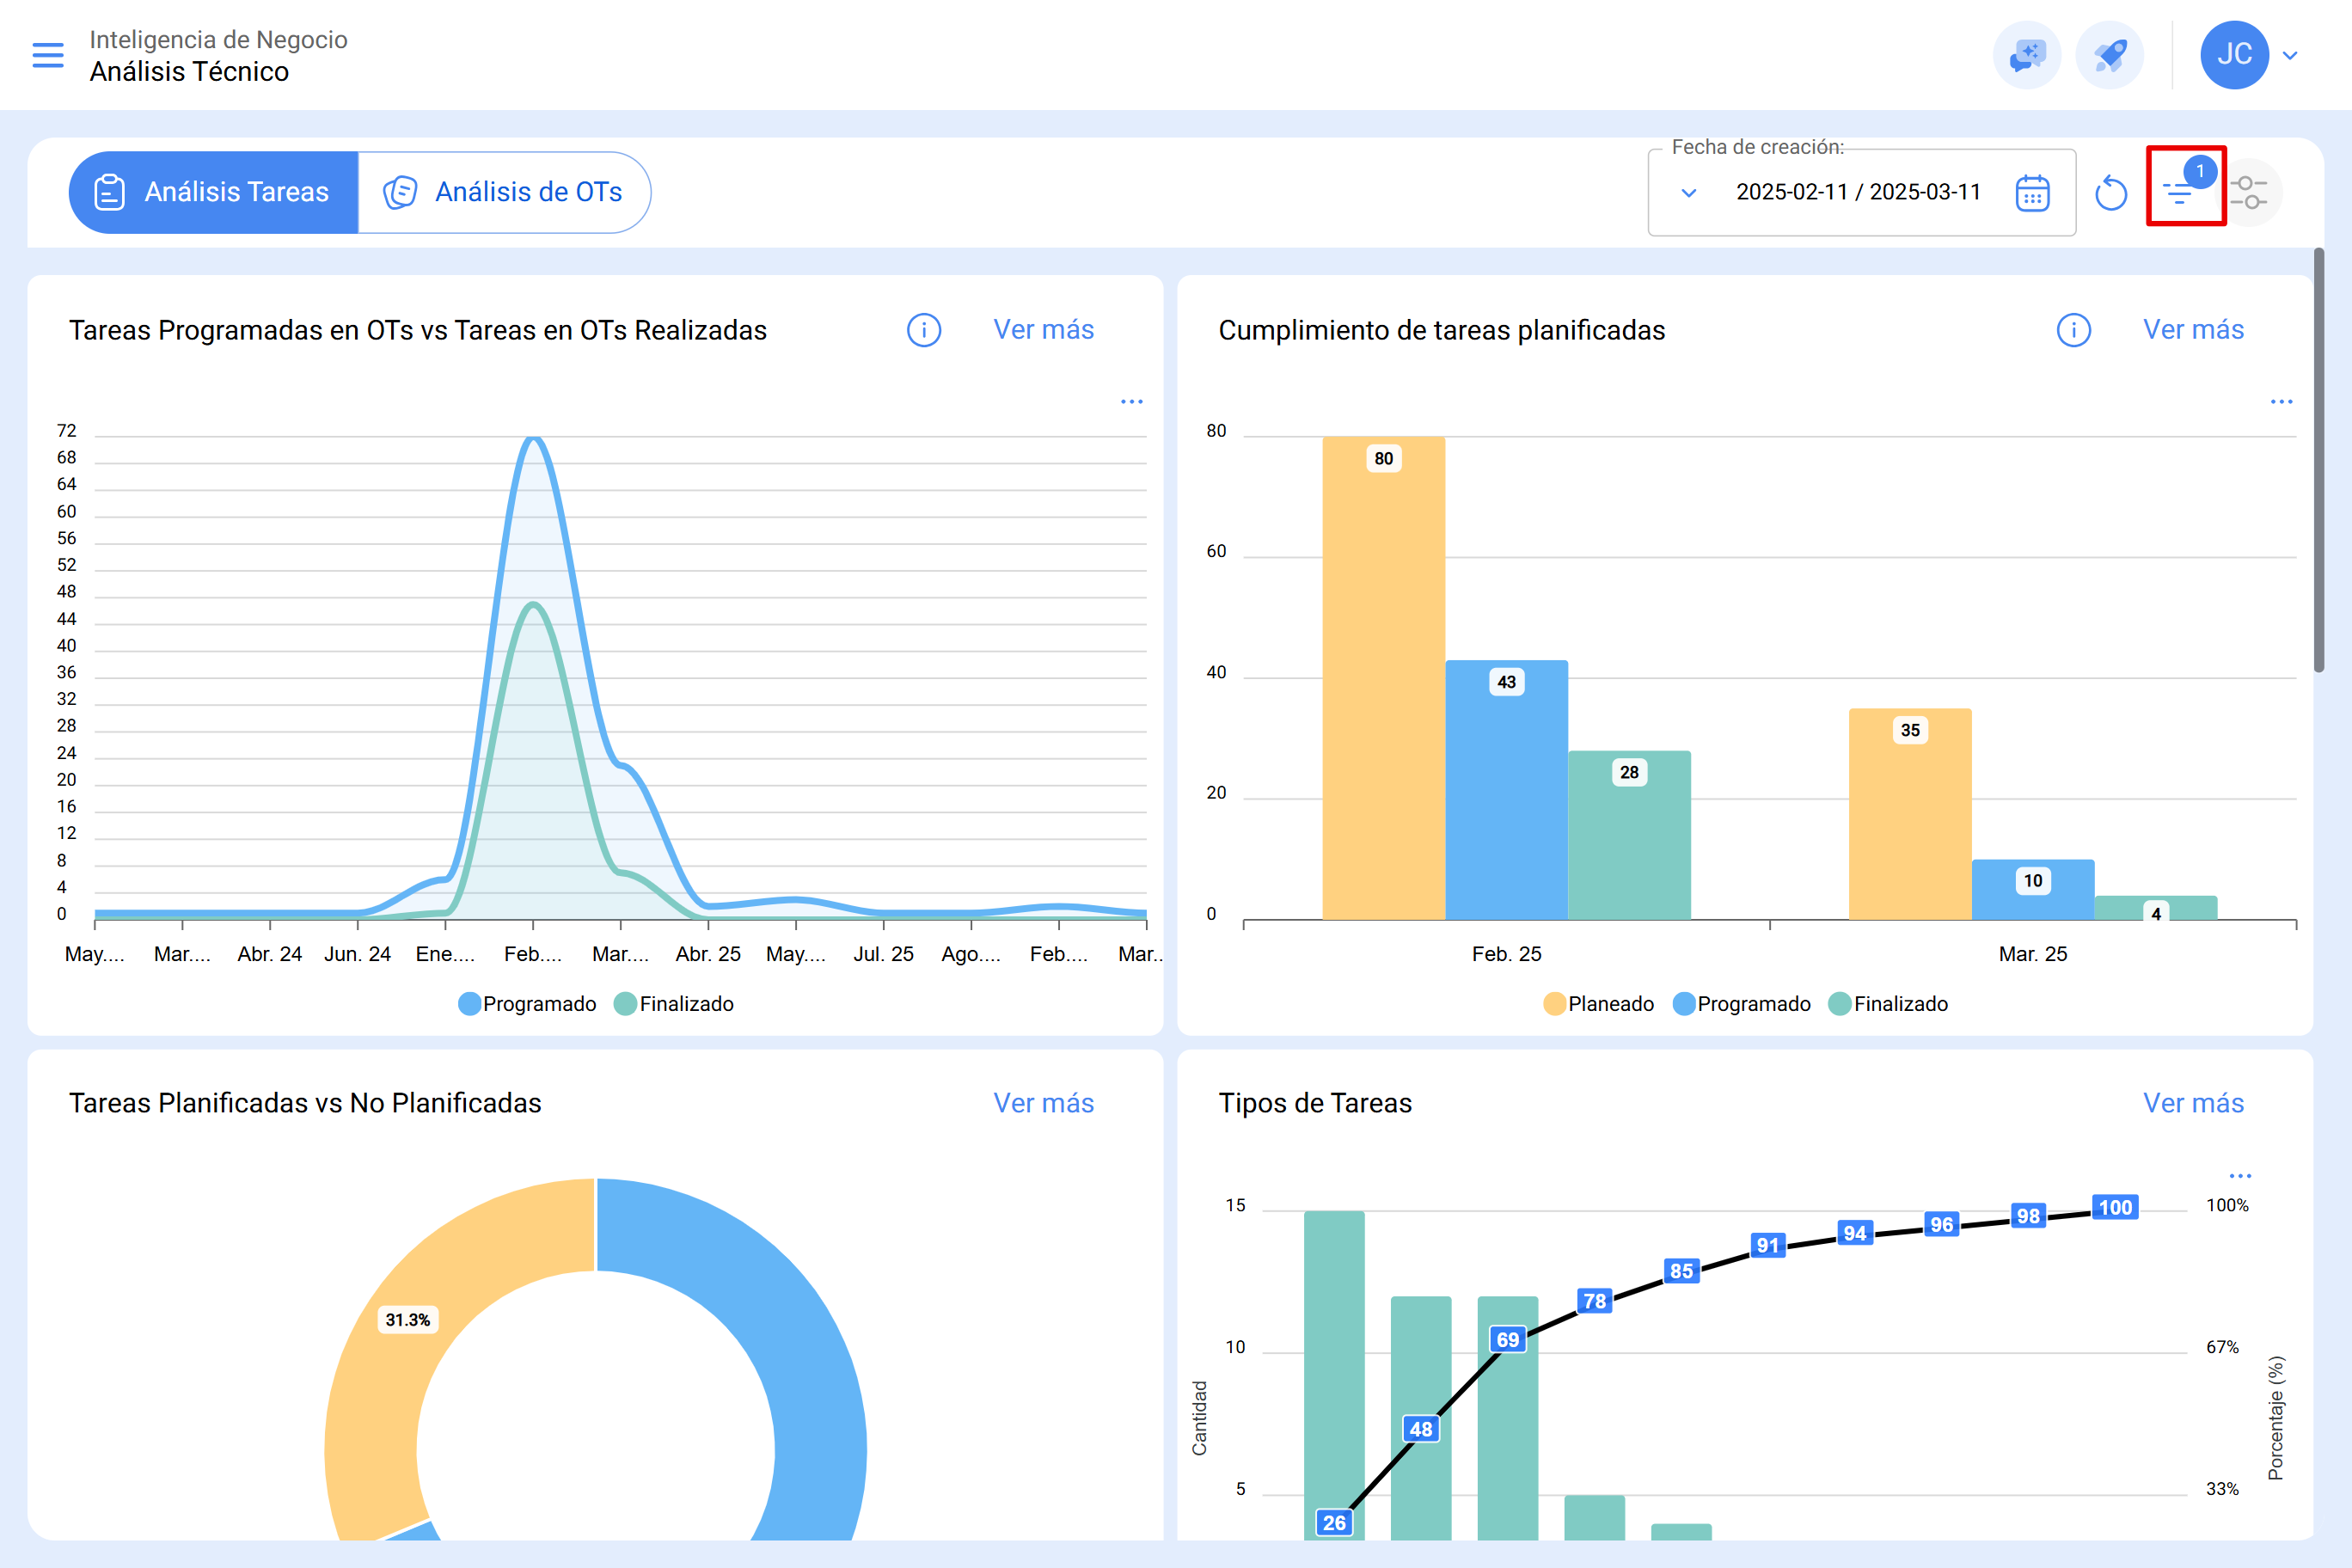Open the settings sliders icon

point(2249,192)
